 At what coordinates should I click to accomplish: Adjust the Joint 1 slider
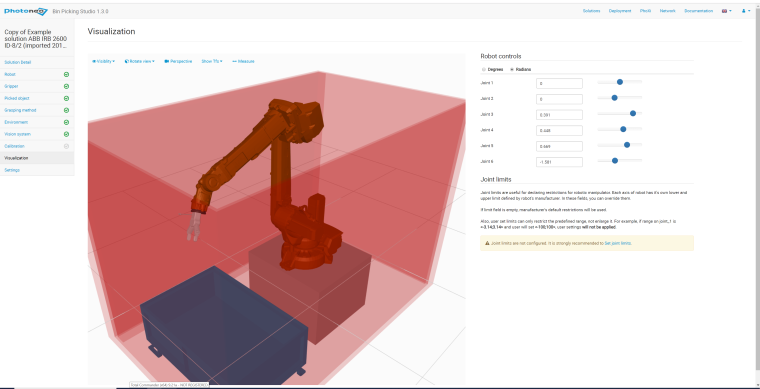619,82
